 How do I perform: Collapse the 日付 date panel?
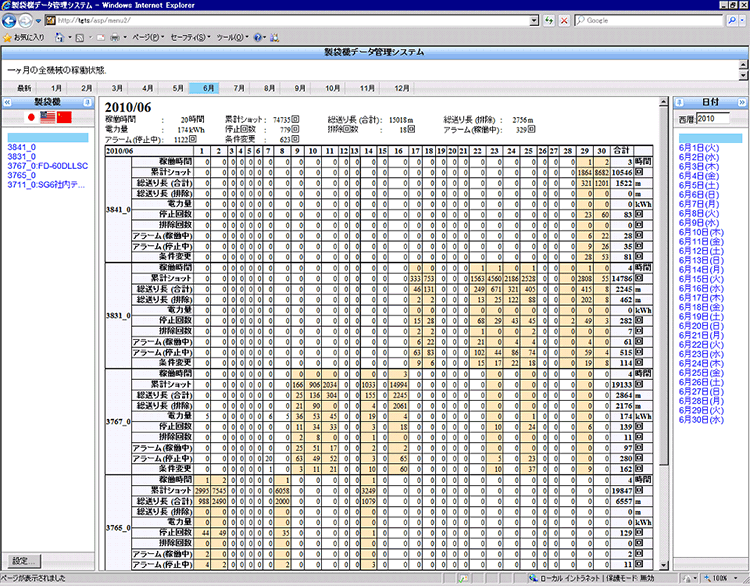(741, 102)
